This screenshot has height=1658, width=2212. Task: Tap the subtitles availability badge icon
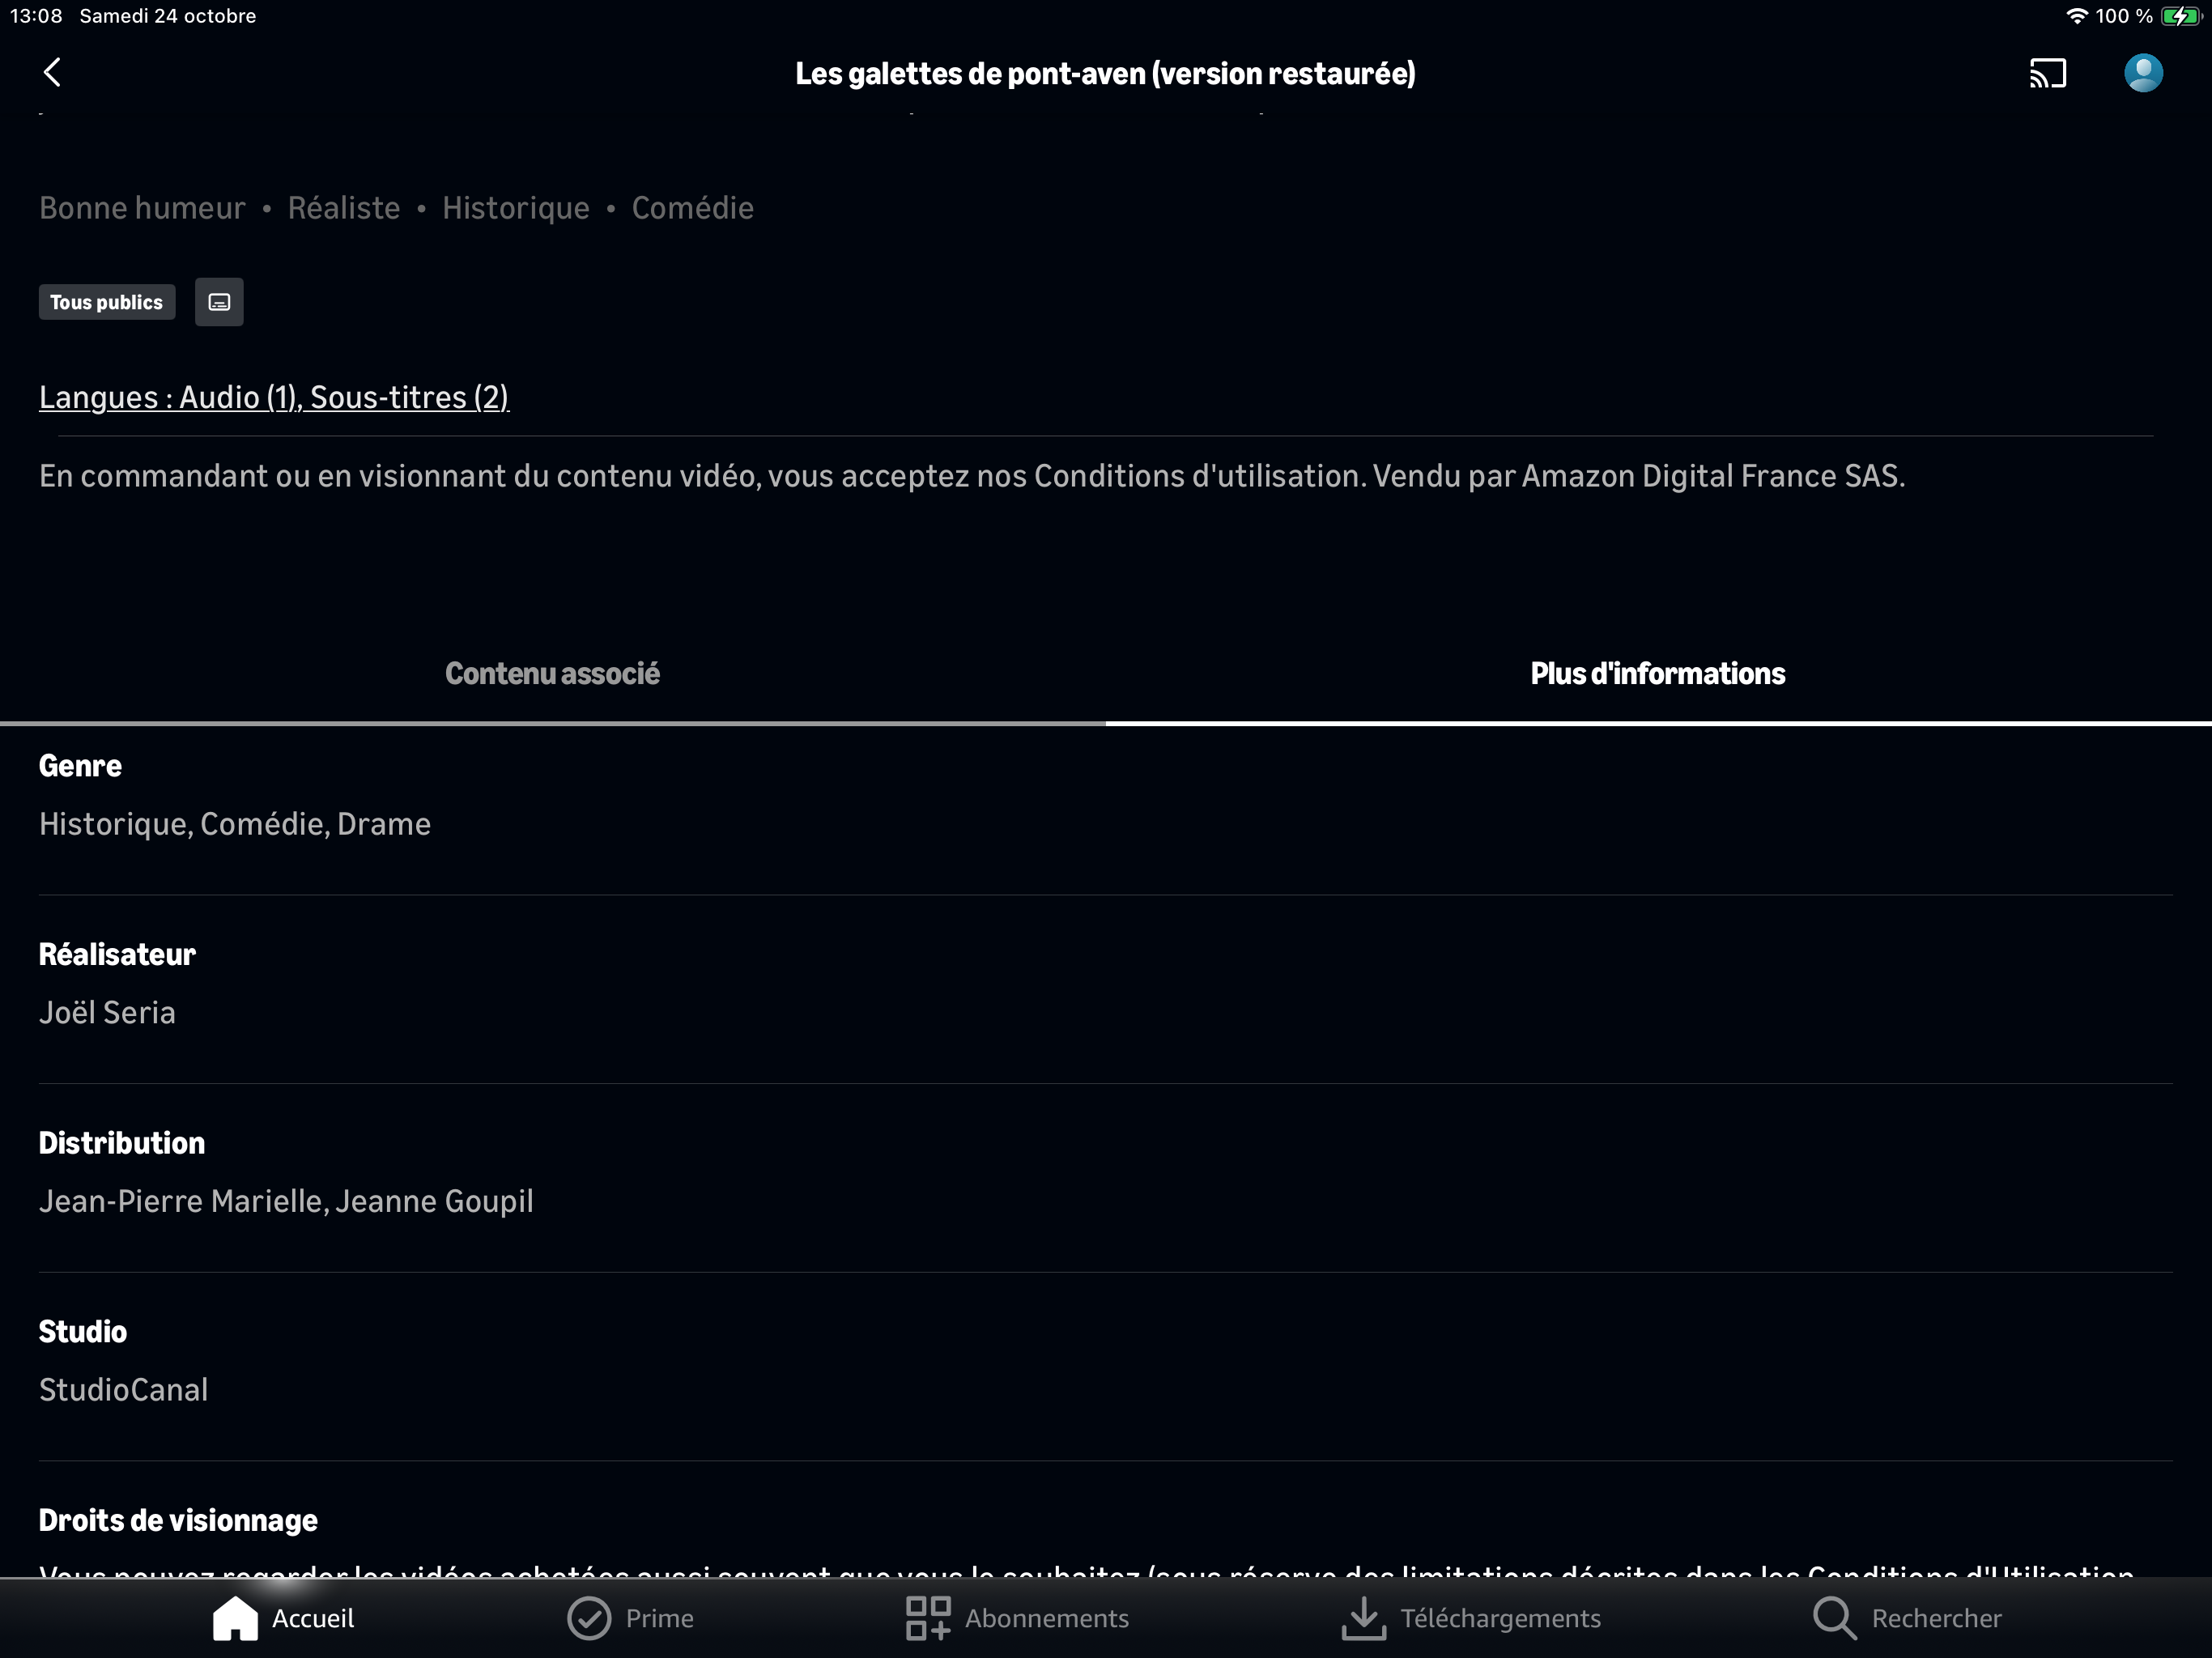tap(219, 302)
